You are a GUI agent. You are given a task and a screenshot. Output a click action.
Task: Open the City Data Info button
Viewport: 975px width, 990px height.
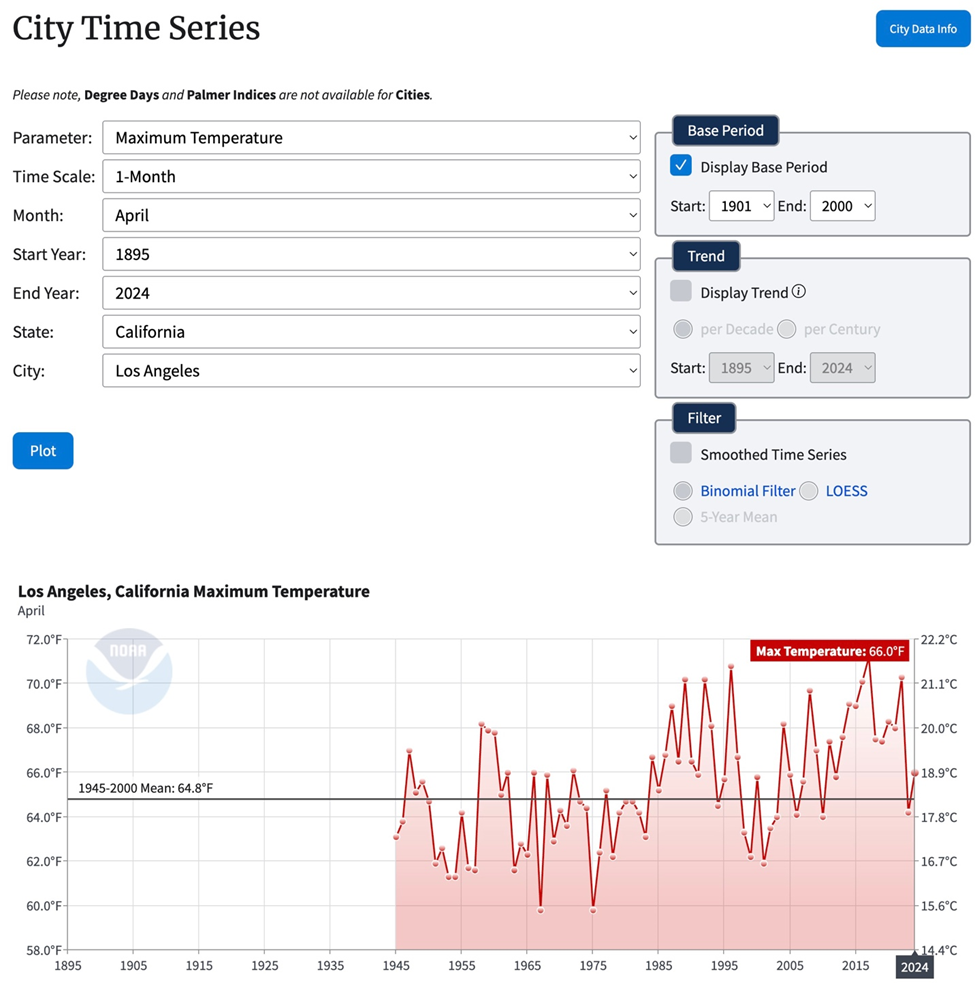[x=922, y=29]
